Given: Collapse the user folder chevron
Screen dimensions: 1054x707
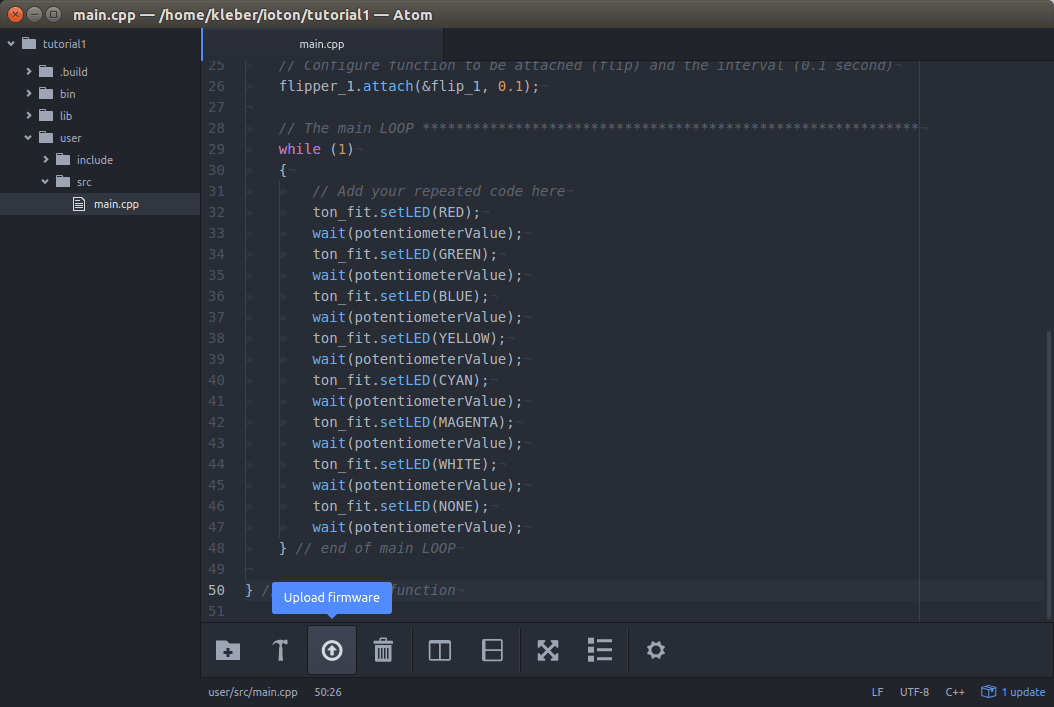Looking at the screenshot, I should pyautogui.click(x=28, y=138).
